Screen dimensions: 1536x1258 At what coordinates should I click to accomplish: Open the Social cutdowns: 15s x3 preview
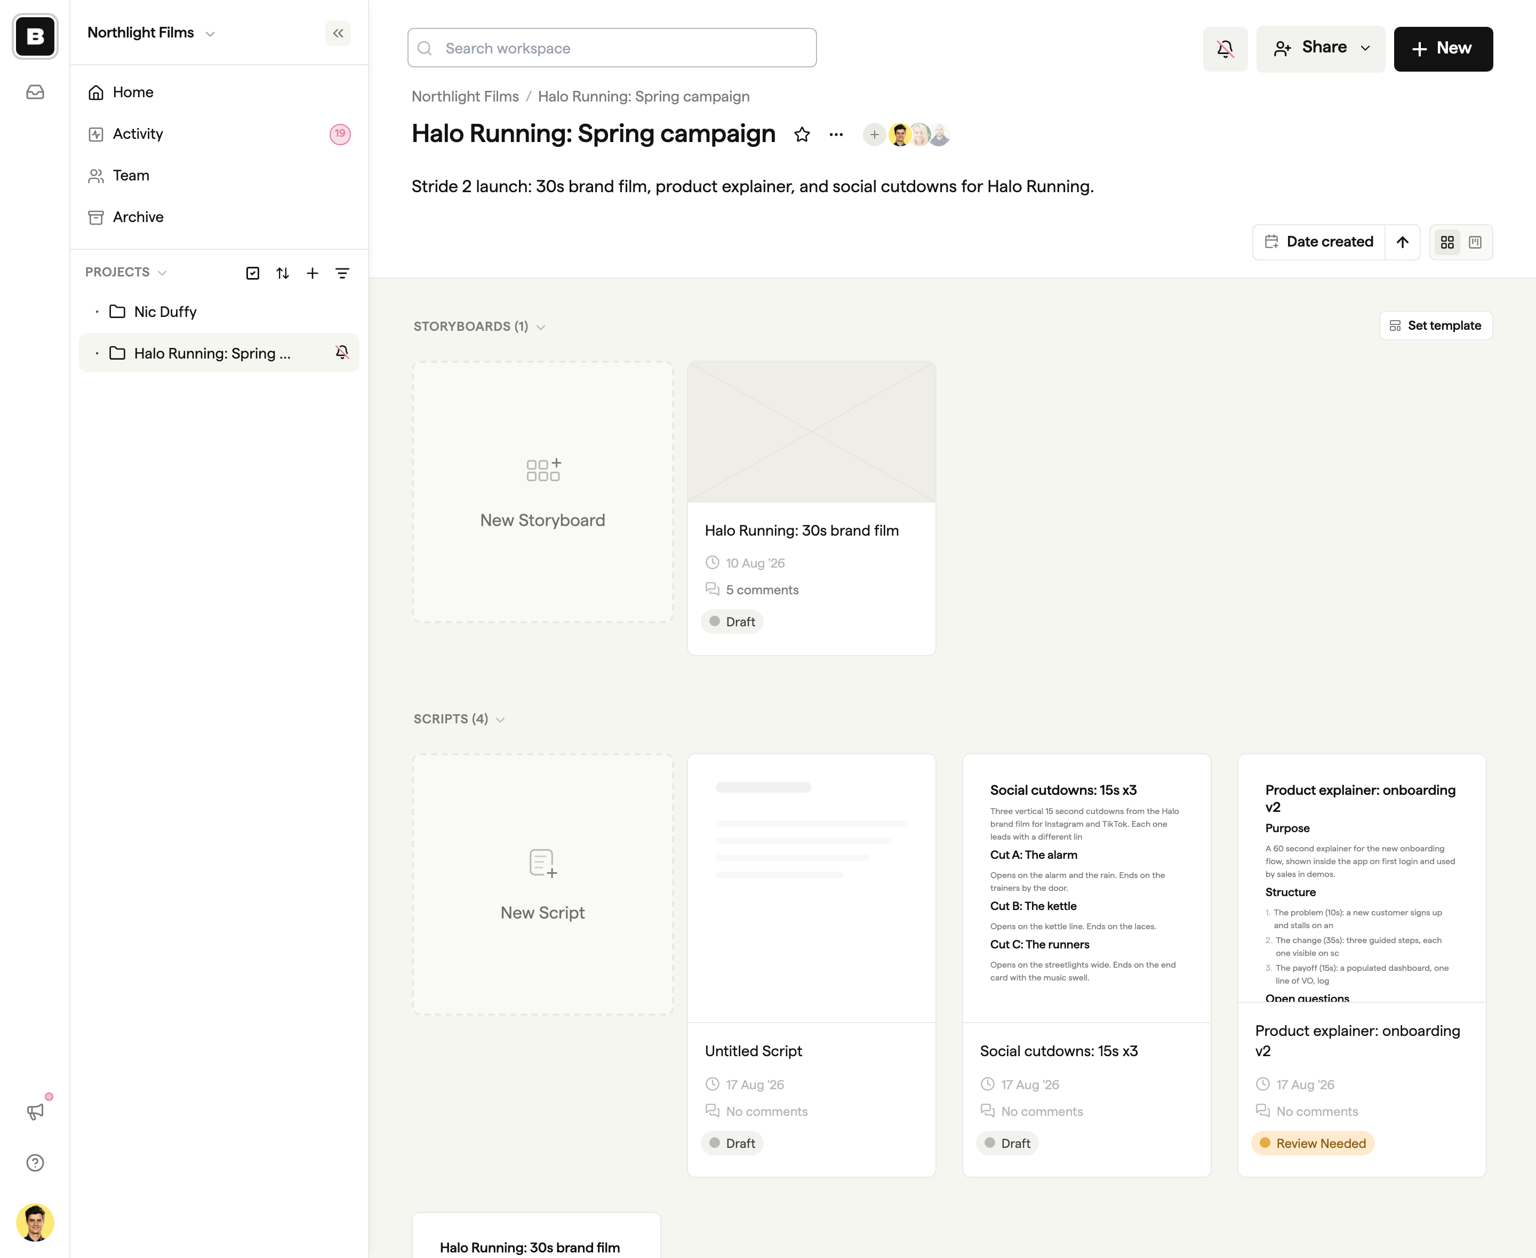point(1087,888)
